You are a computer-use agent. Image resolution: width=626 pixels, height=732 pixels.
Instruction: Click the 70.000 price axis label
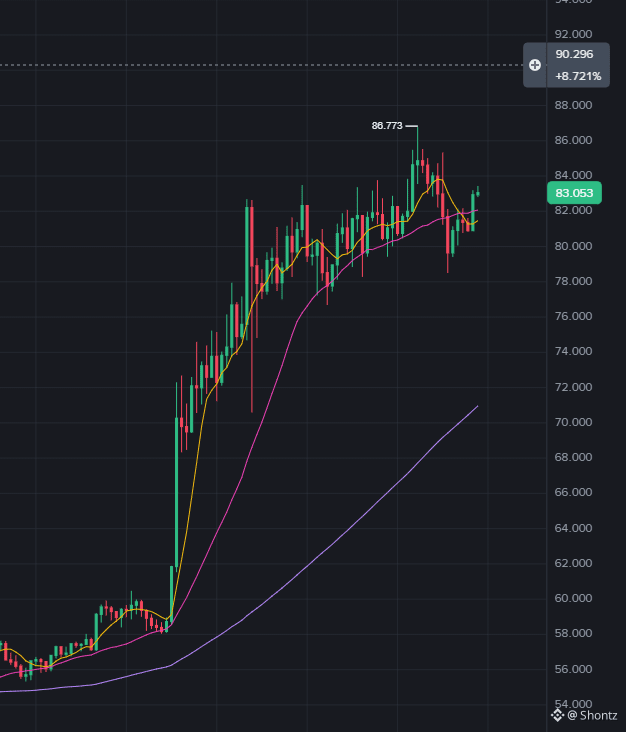[573, 422]
